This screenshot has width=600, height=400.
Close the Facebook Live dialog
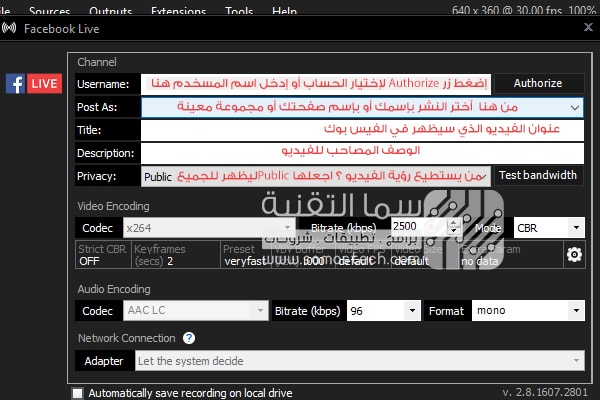(588, 27)
